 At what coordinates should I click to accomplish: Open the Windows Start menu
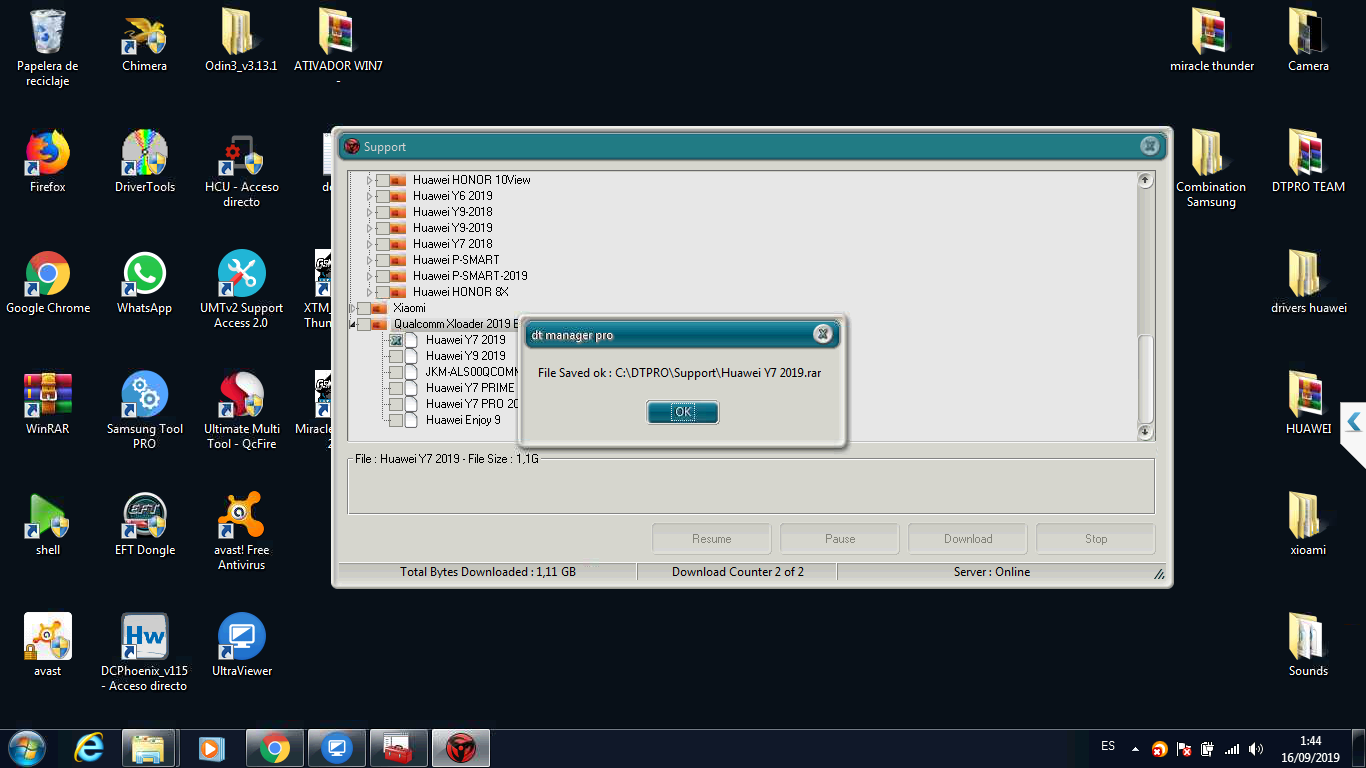(x=26, y=748)
